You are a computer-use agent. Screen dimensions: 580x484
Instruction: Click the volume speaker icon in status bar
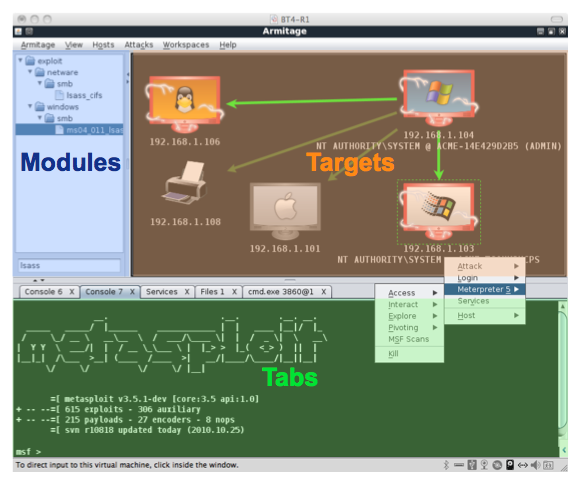click(x=535, y=465)
